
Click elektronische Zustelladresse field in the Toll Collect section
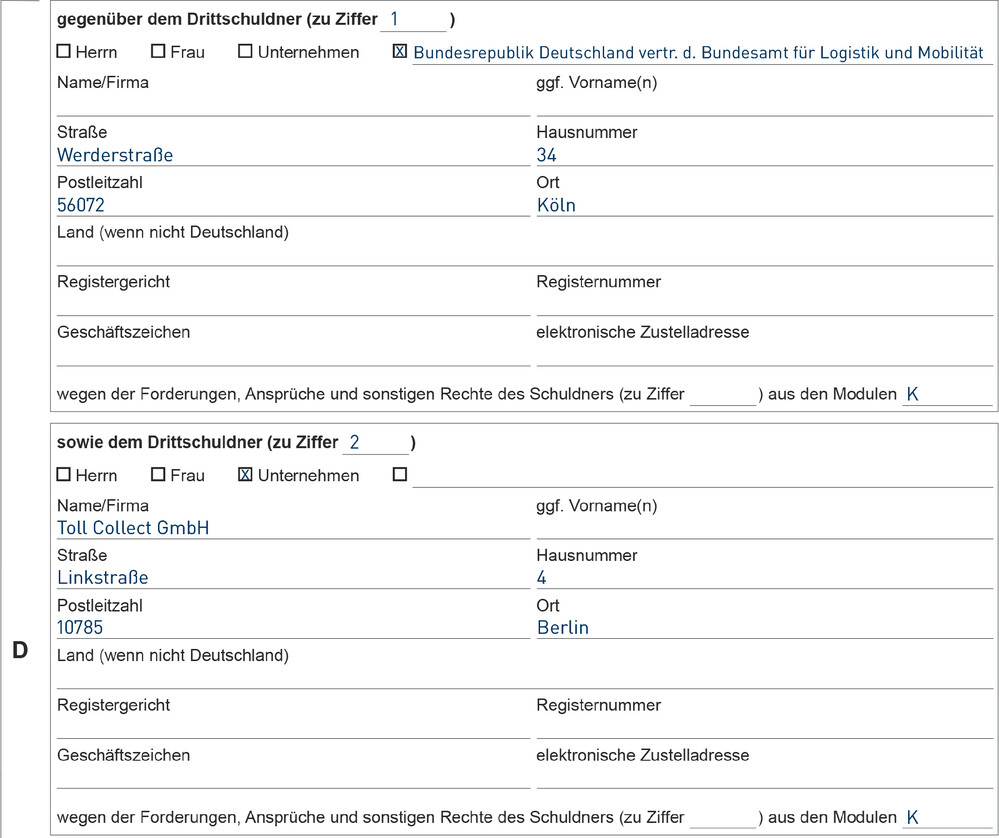[x=764, y=777]
